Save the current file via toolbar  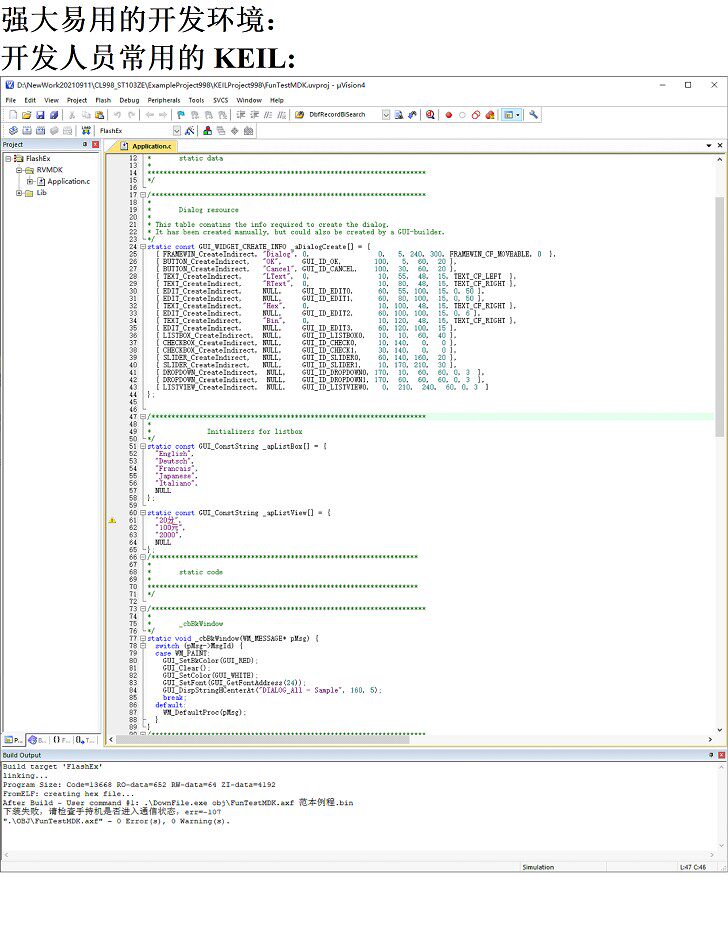(x=40, y=115)
